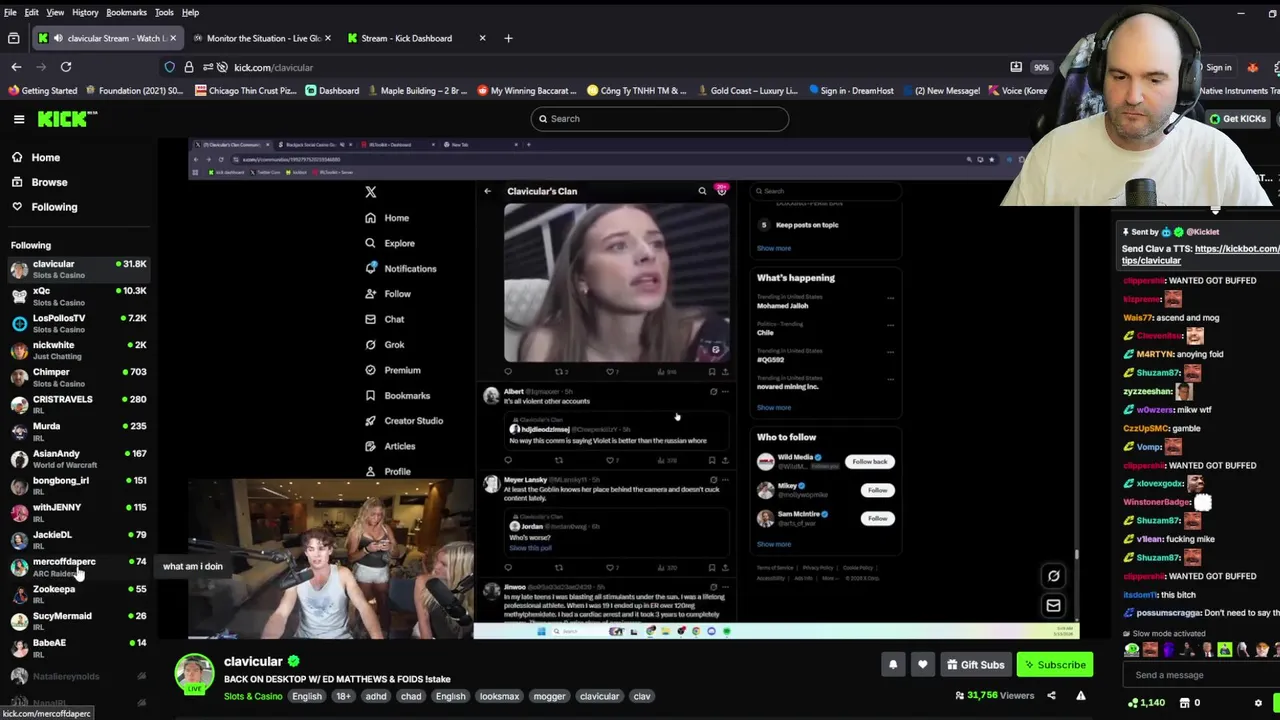Open CRISTRAVELS channel in Following list
This screenshot has height=720, width=1280.
(78, 404)
